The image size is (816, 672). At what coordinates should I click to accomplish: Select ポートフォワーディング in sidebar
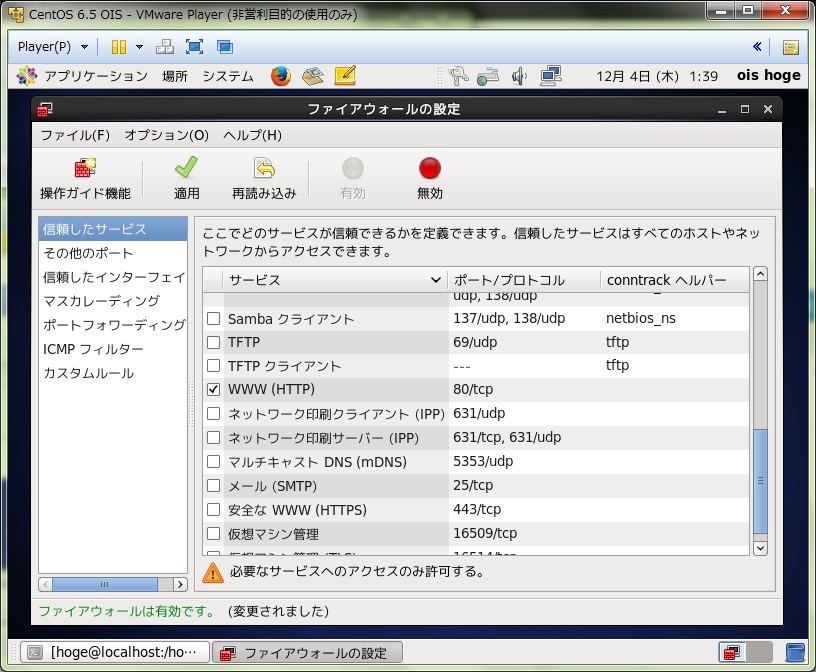[113, 325]
